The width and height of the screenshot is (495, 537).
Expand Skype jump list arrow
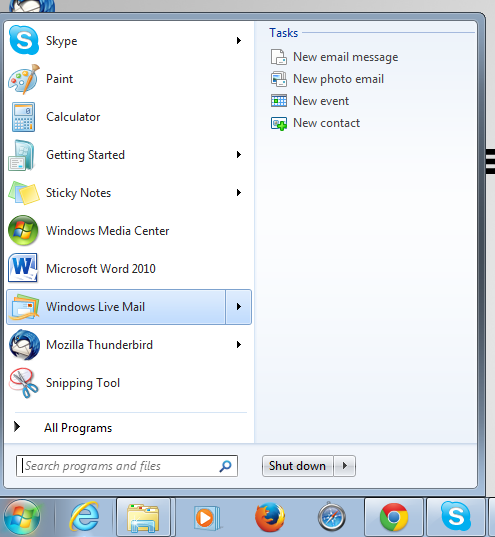239,41
